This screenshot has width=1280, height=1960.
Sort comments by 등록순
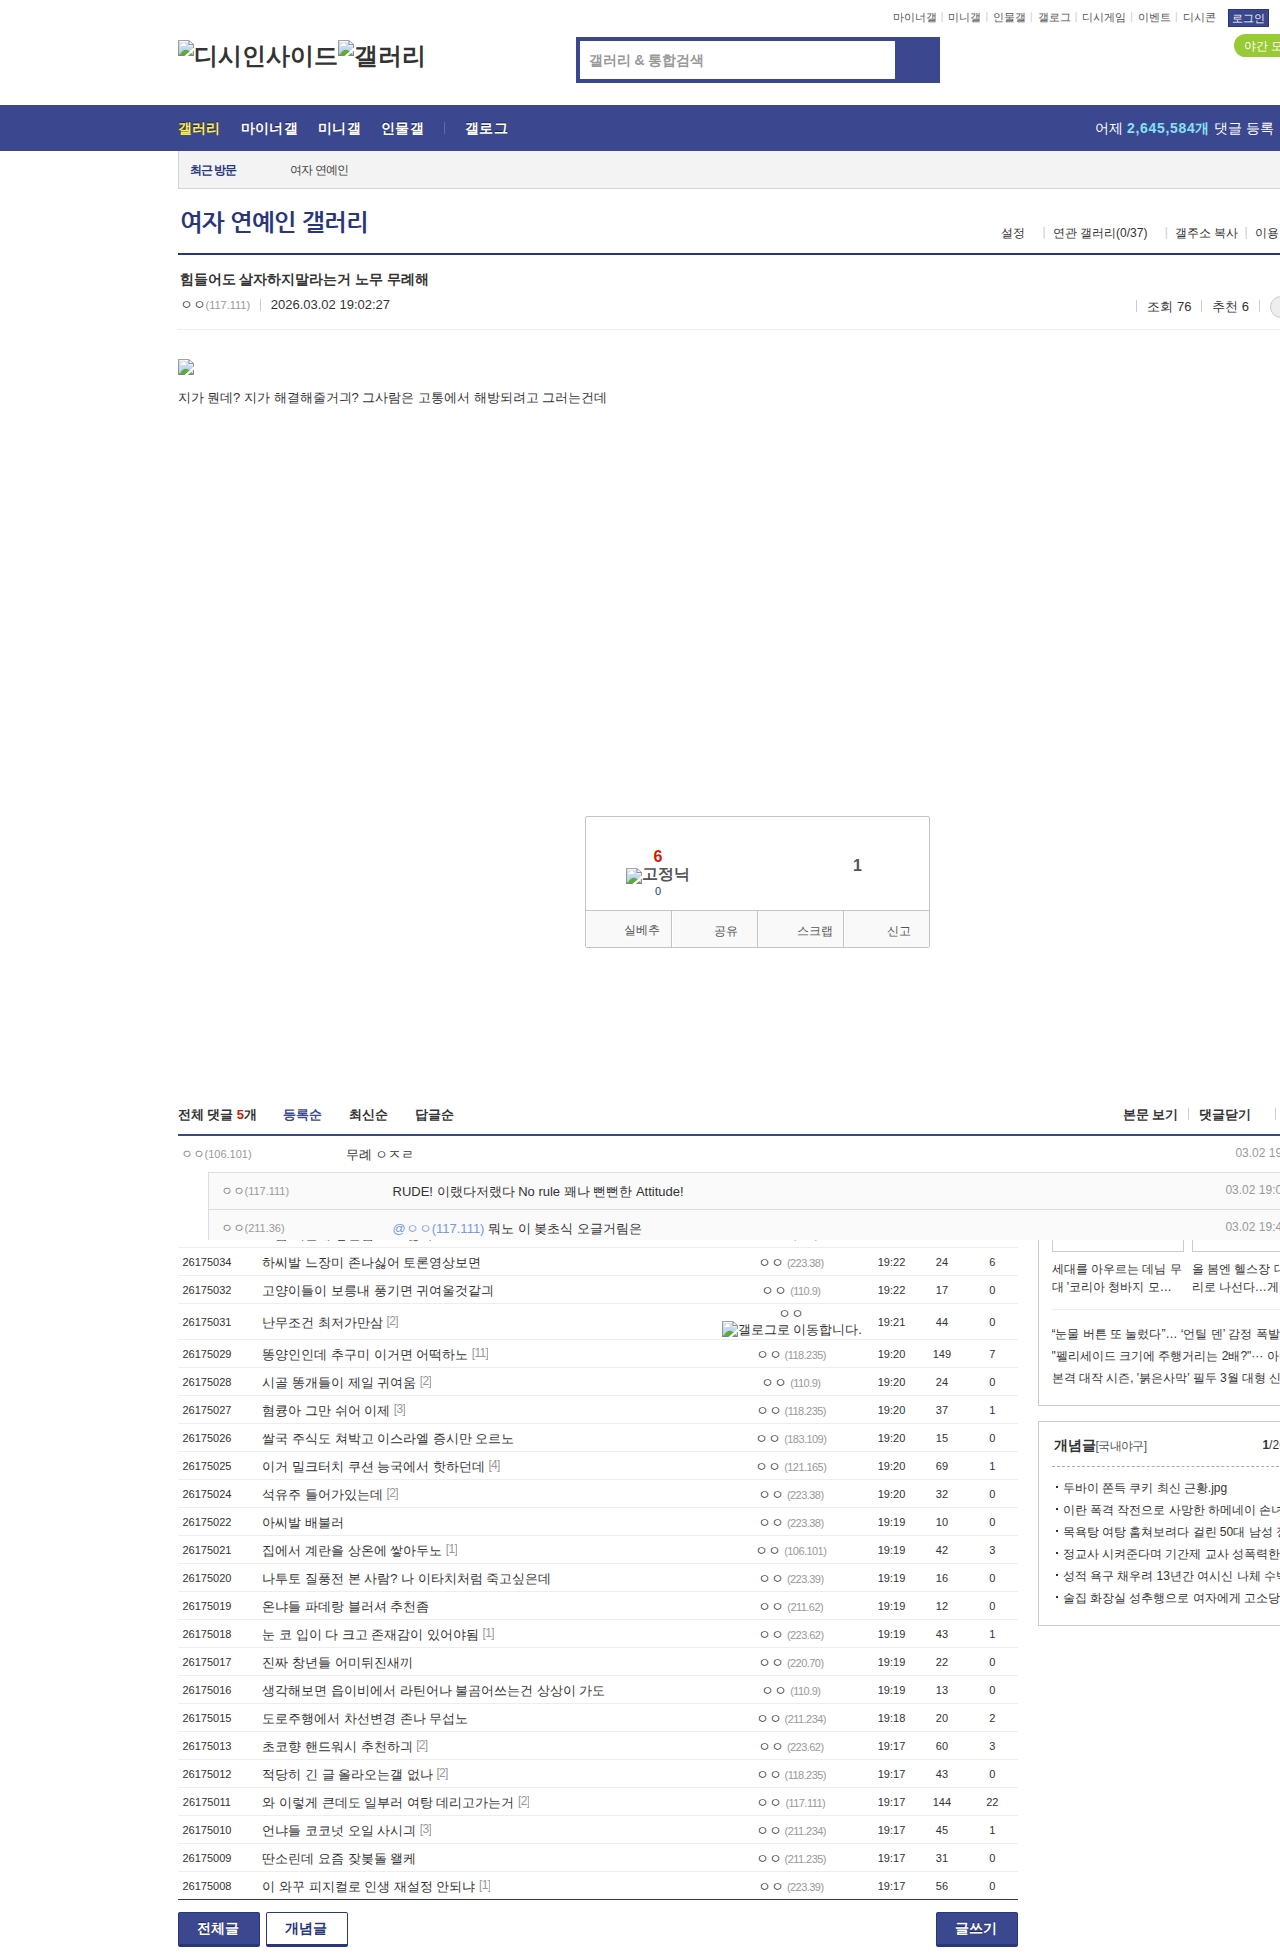click(x=302, y=1115)
